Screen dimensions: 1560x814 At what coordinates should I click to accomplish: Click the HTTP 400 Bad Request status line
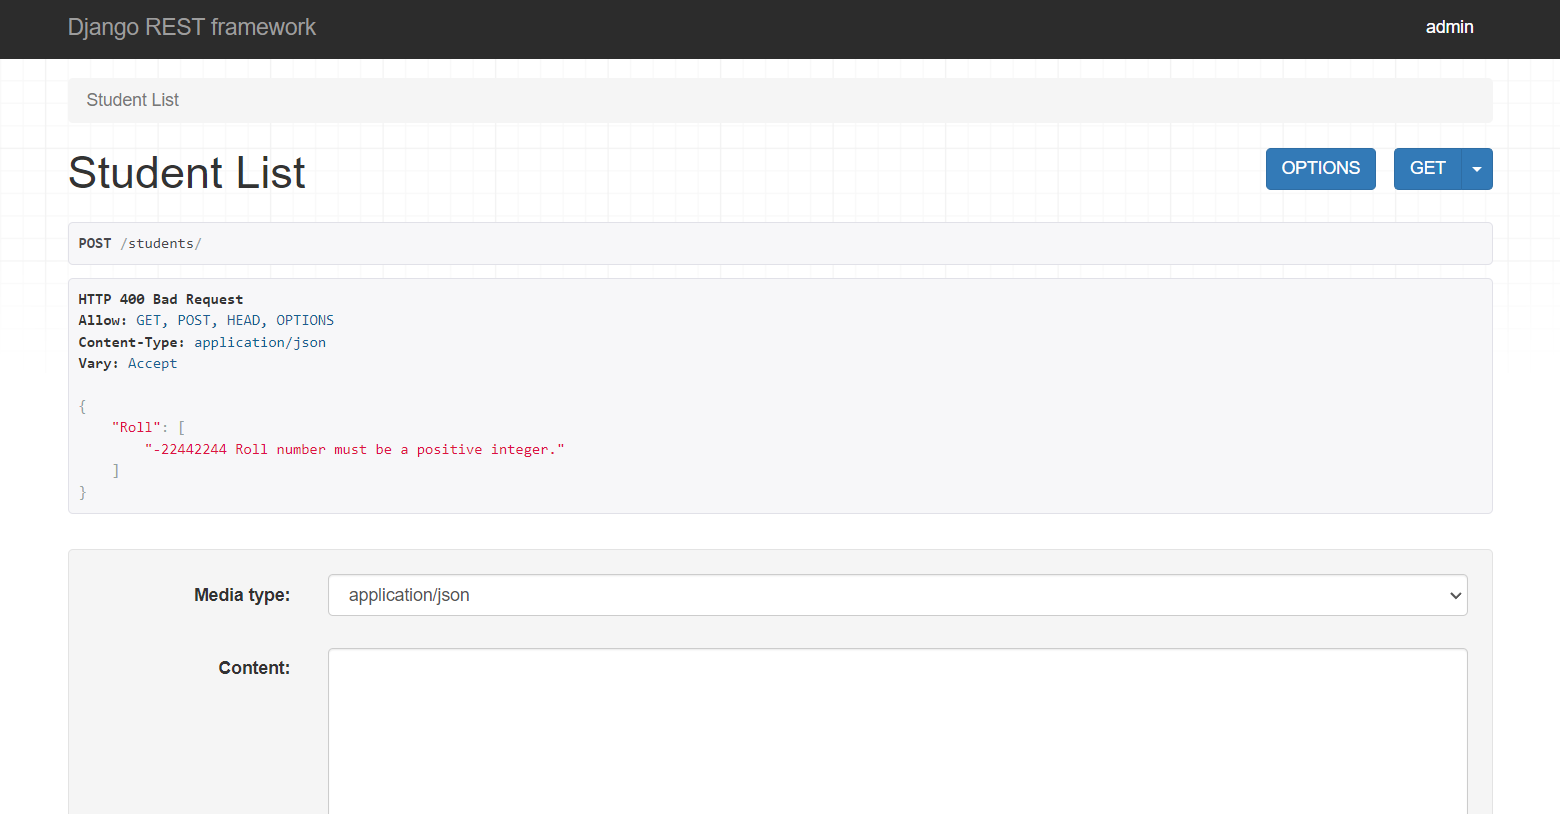tap(161, 299)
